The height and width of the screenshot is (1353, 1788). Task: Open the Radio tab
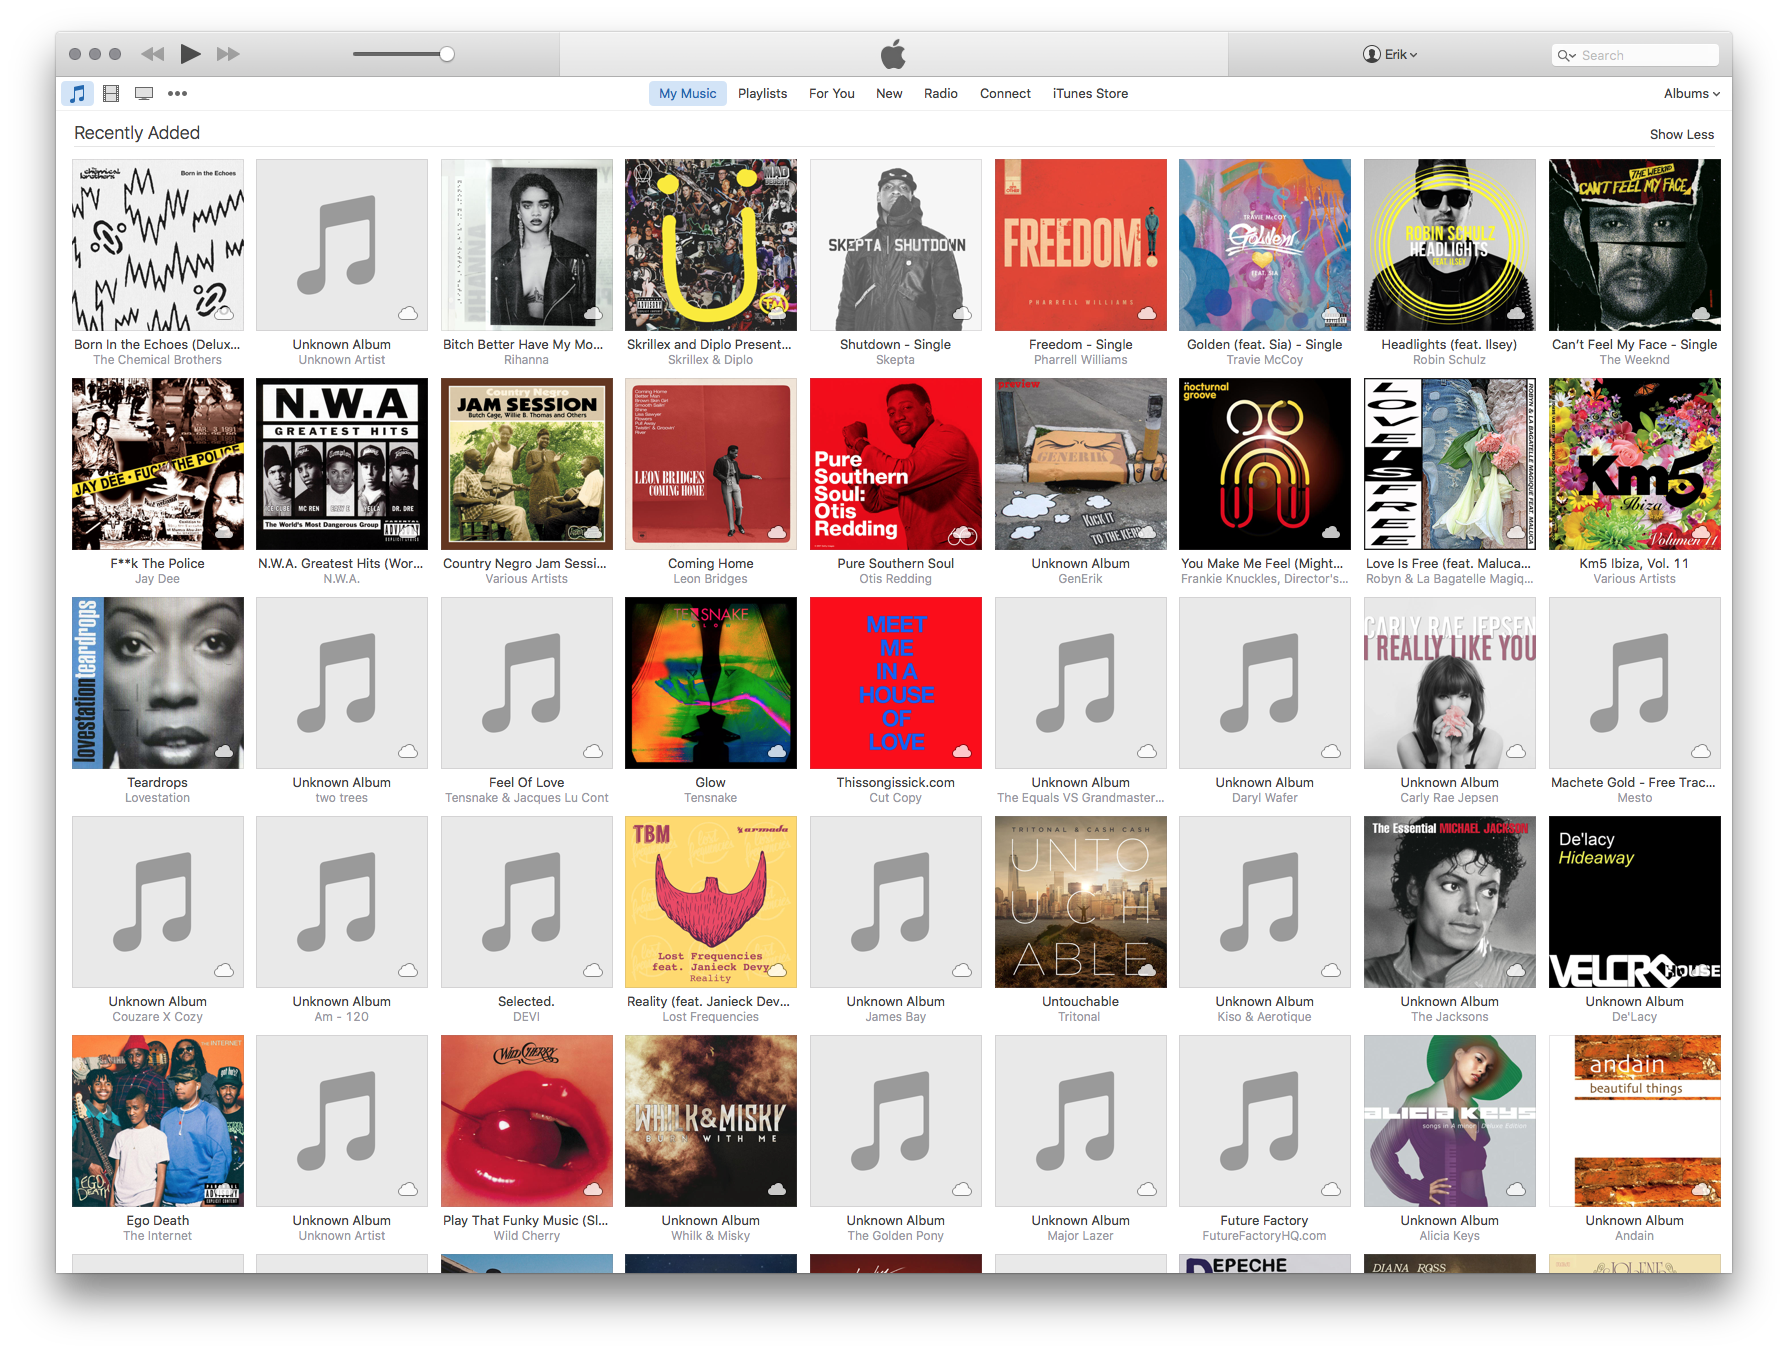[941, 93]
